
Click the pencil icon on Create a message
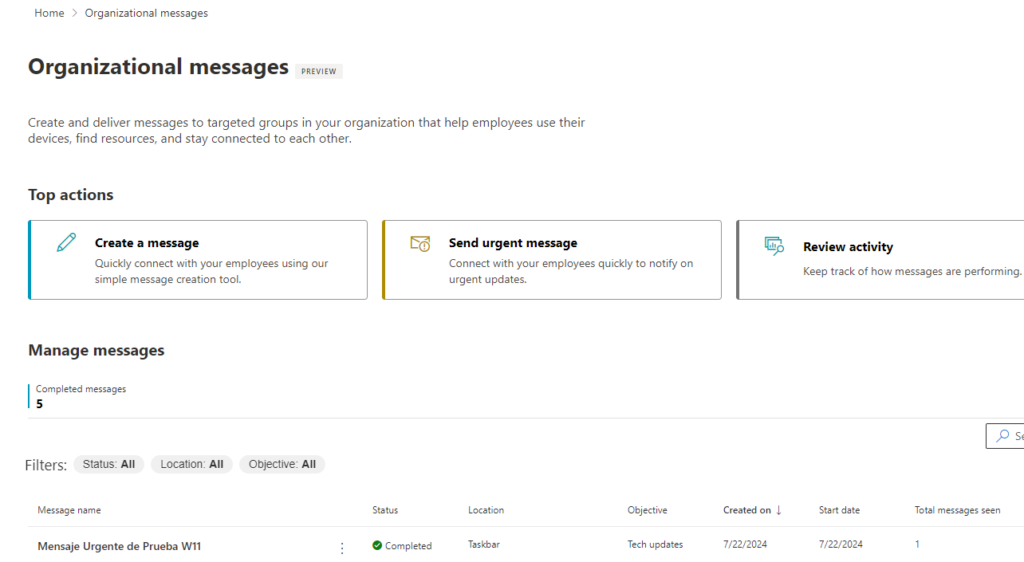pyautogui.click(x=66, y=242)
